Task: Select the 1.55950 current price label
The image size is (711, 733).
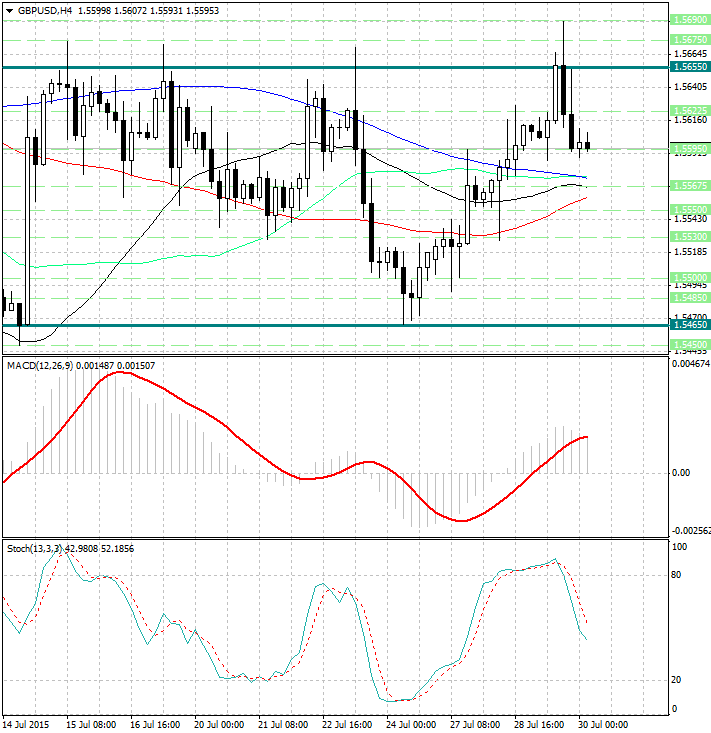Action: (690, 149)
